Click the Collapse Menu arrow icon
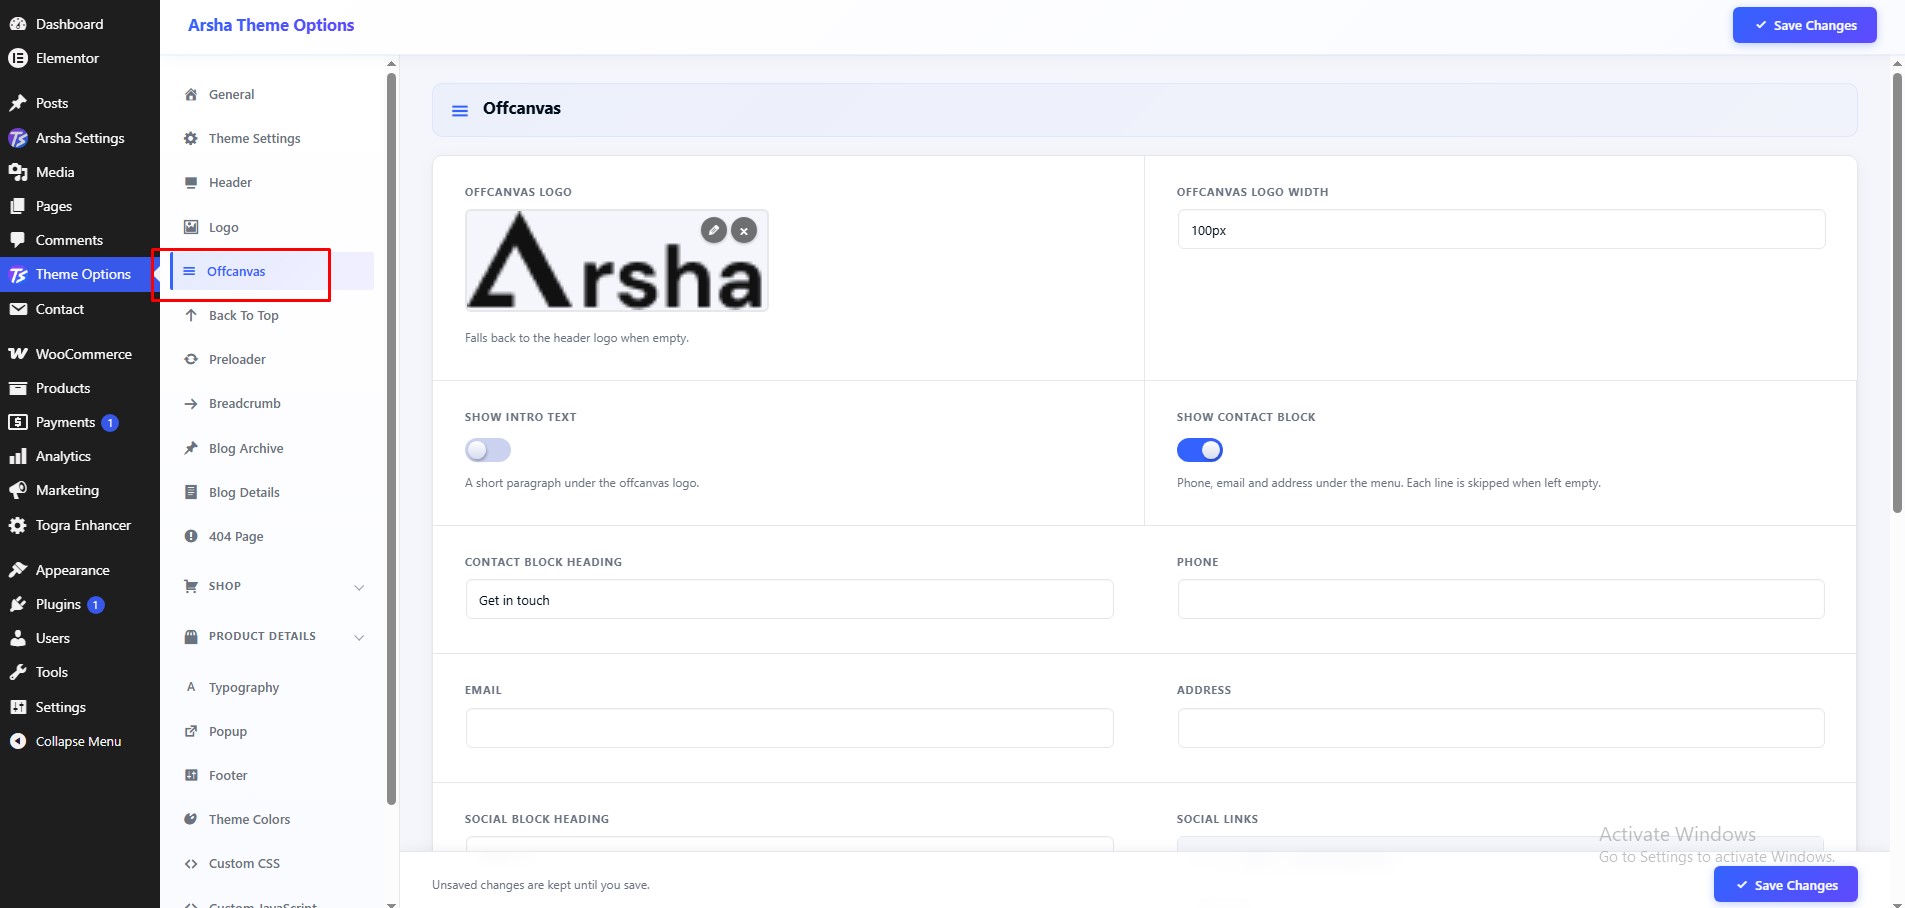This screenshot has width=1905, height=908. 18,741
